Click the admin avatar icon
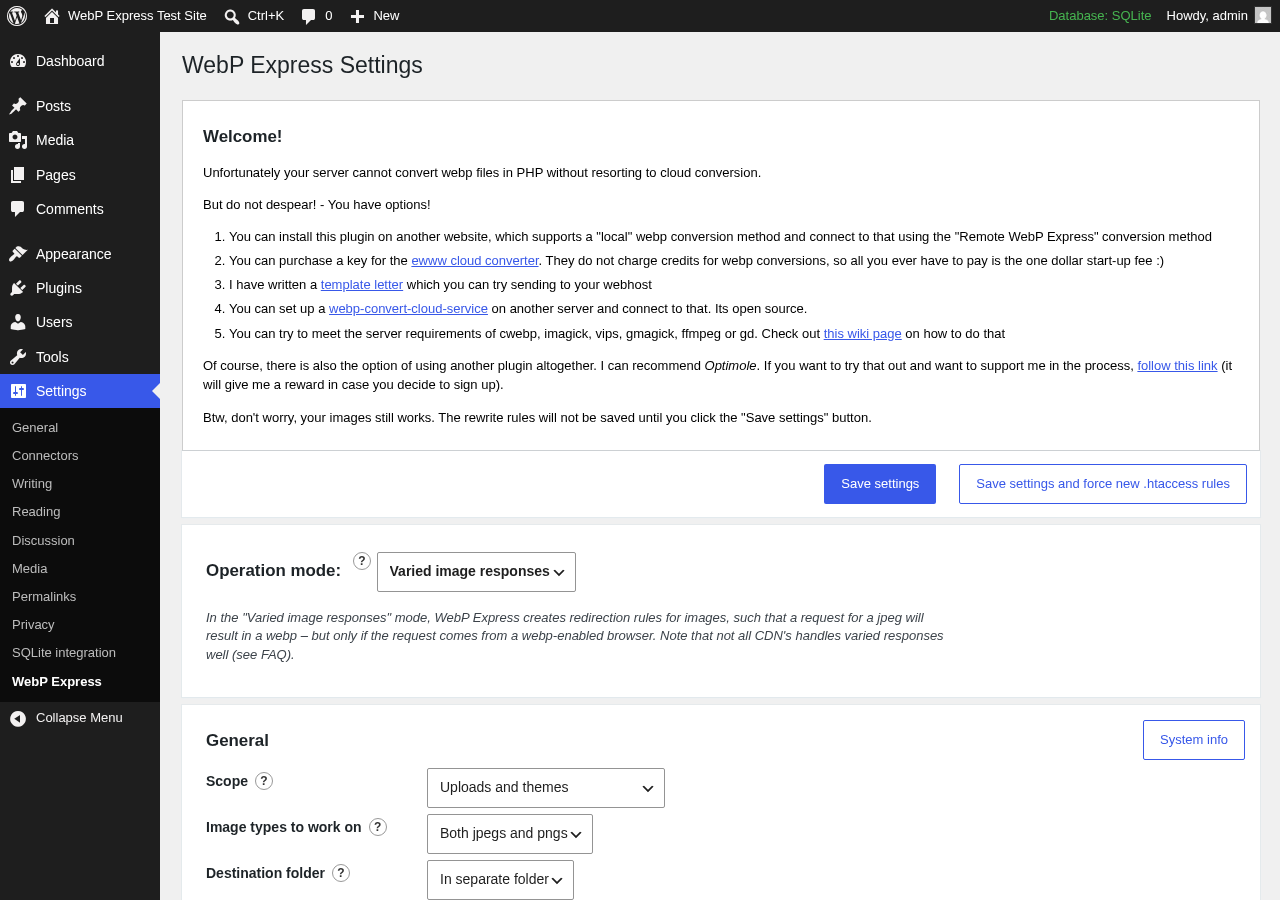 coord(1263,15)
